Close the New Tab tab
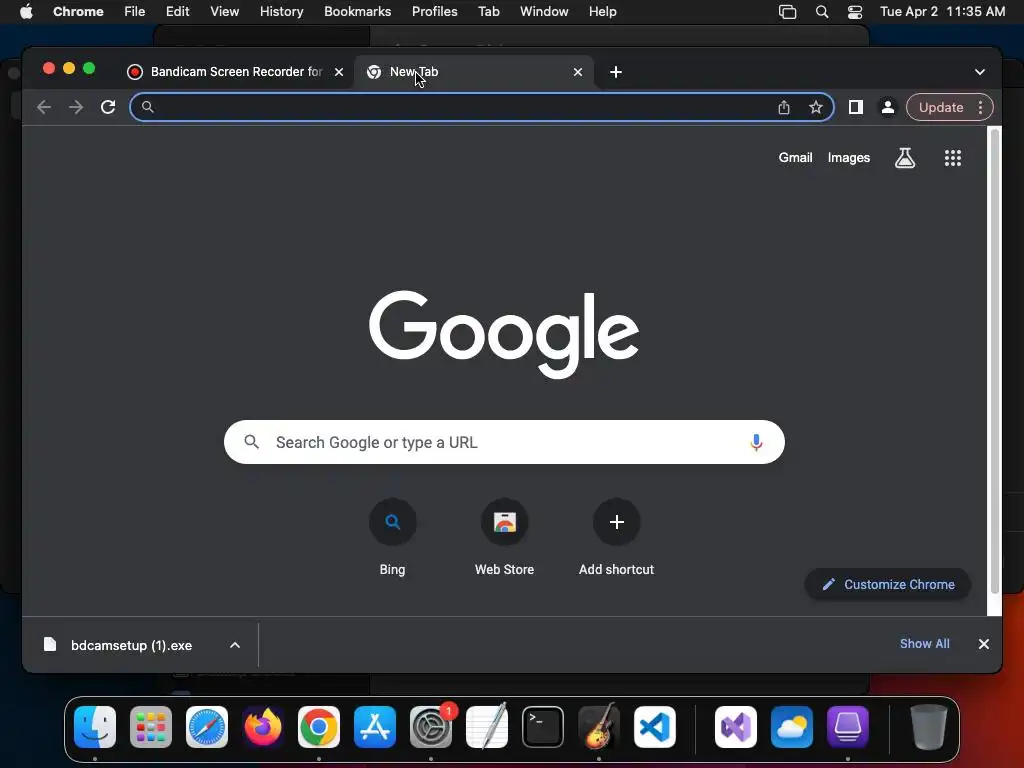This screenshot has width=1024, height=768. pyautogui.click(x=578, y=72)
